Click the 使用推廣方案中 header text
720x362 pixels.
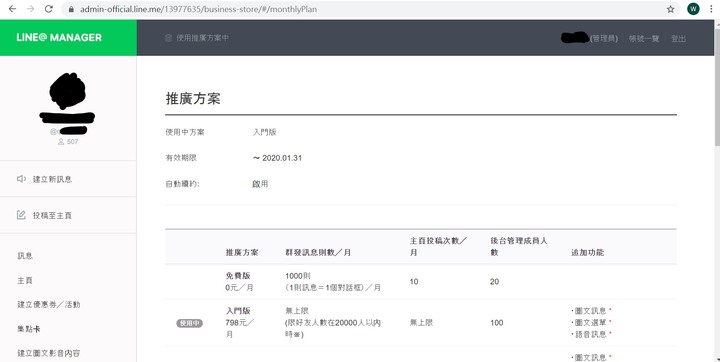[x=202, y=38]
